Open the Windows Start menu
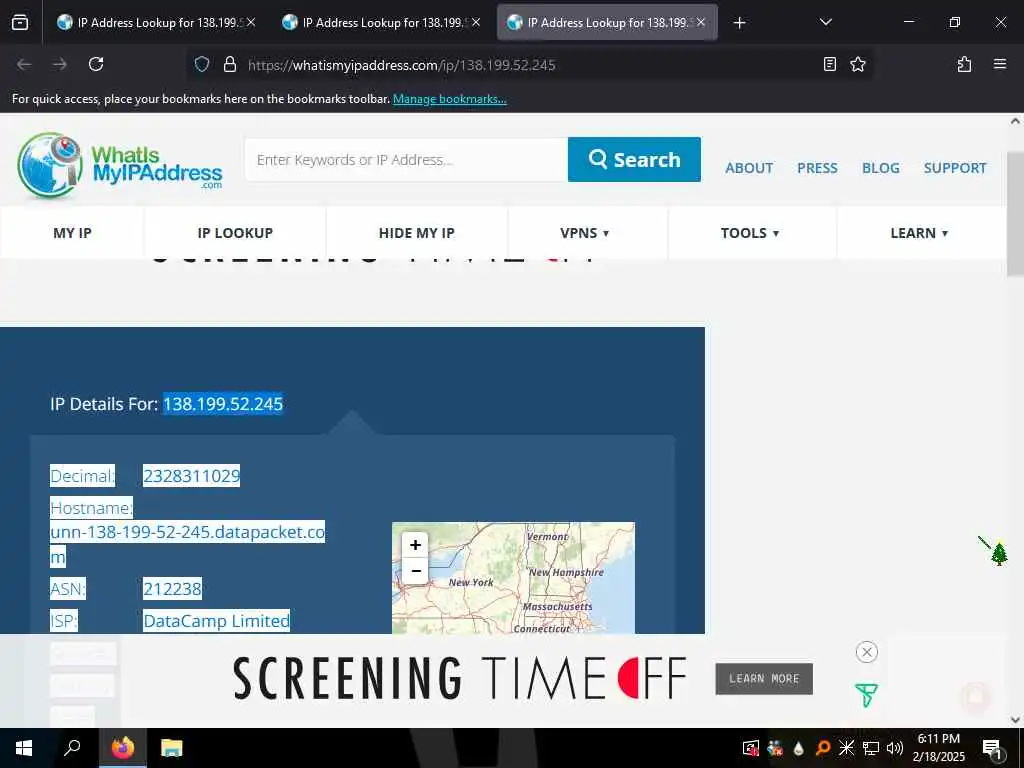Screen dimensions: 1024x768 coord(24,748)
